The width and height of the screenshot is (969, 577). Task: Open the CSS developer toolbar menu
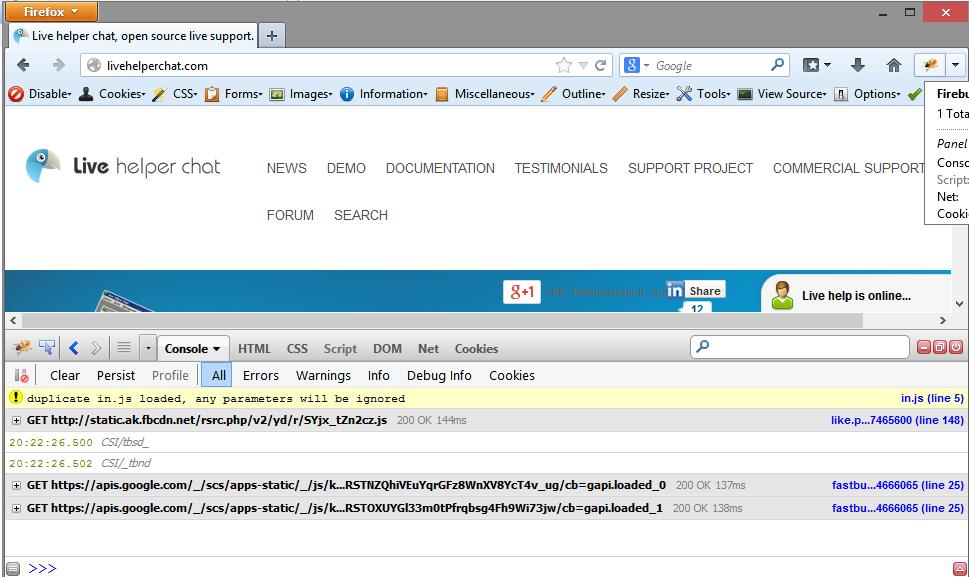[x=175, y=94]
